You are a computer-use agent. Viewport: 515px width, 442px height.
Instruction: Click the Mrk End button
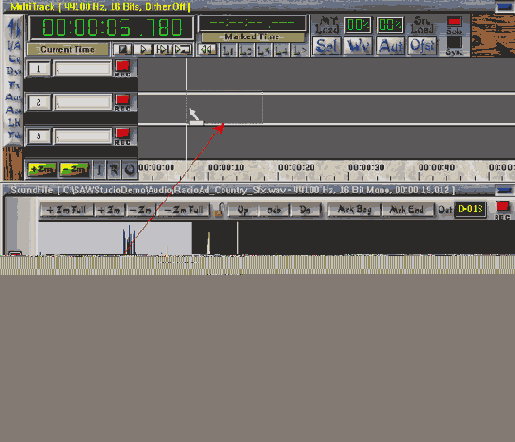pyautogui.click(x=407, y=210)
